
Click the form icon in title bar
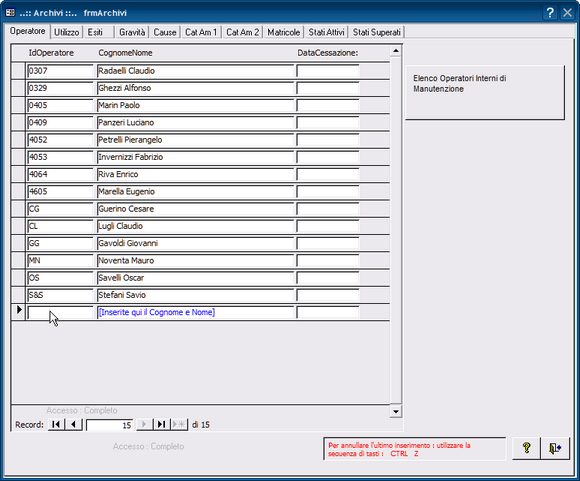(10, 13)
